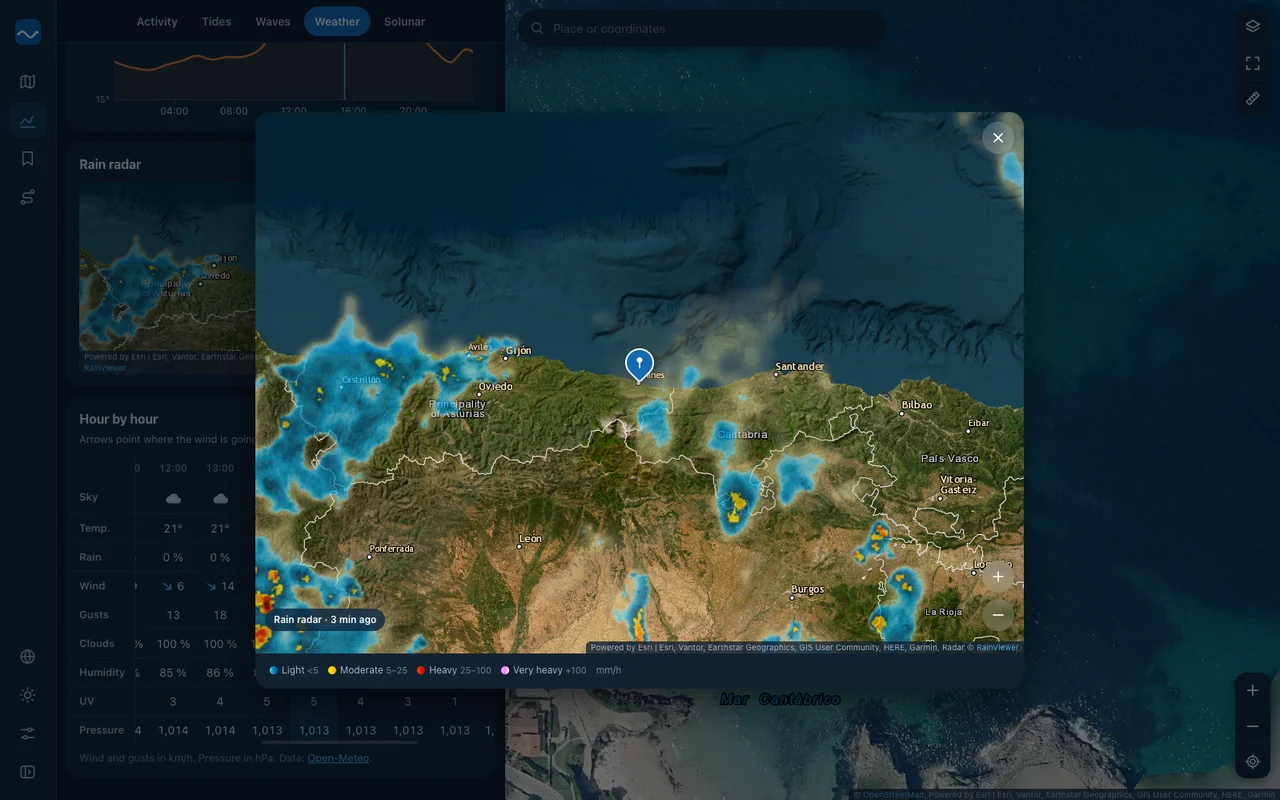Screen dimensions: 1280x800
Task: Click the 'Rain radar' panel heading
Action: [110, 164]
